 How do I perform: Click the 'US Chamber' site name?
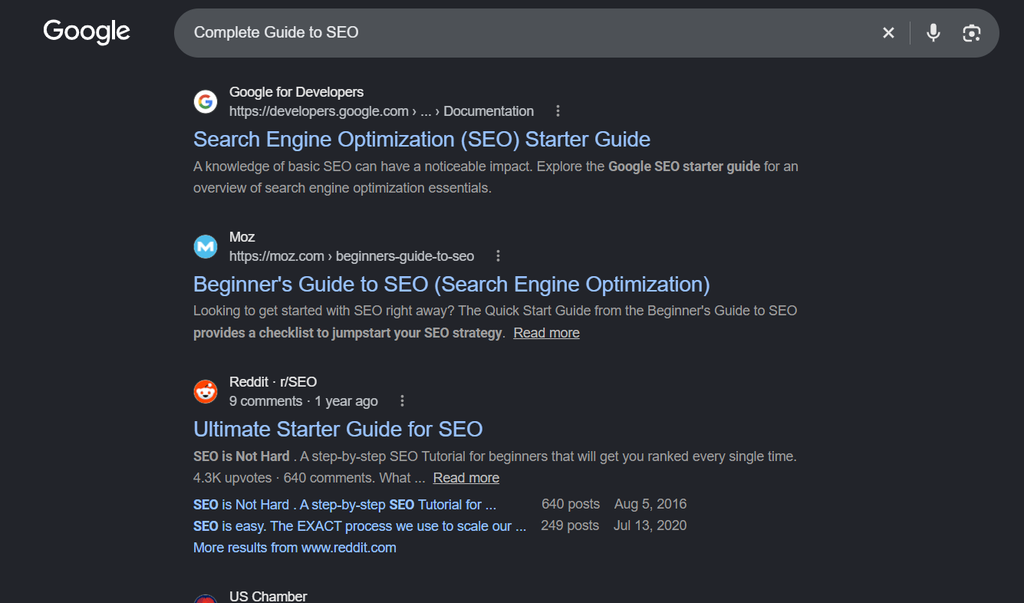[268, 596]
